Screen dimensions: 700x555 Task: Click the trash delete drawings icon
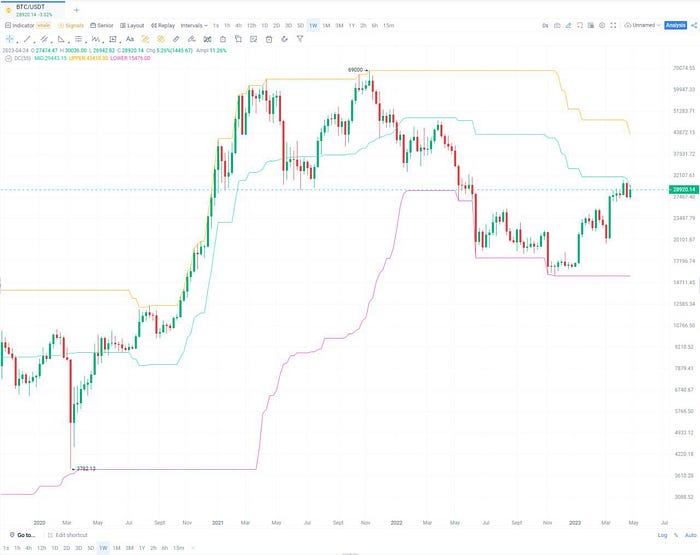click(269, 39)
